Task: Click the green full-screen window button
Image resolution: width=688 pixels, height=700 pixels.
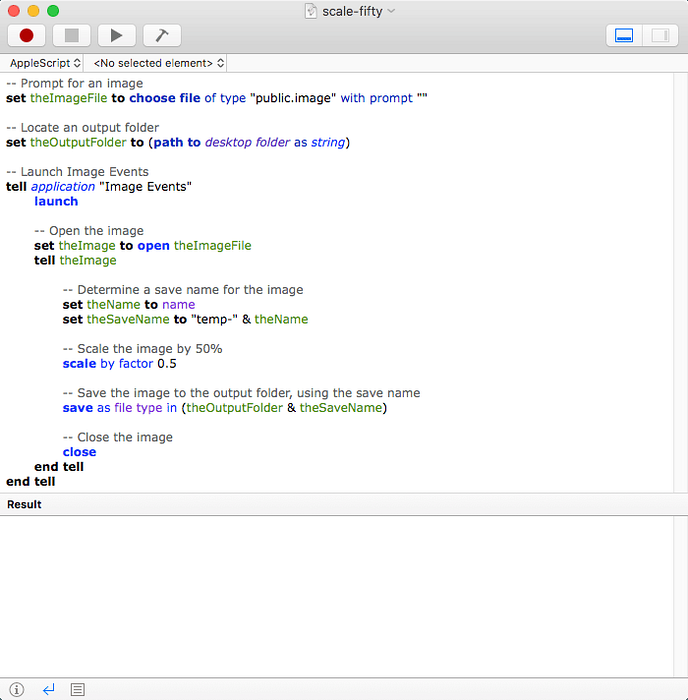Action: coord(53,11)
